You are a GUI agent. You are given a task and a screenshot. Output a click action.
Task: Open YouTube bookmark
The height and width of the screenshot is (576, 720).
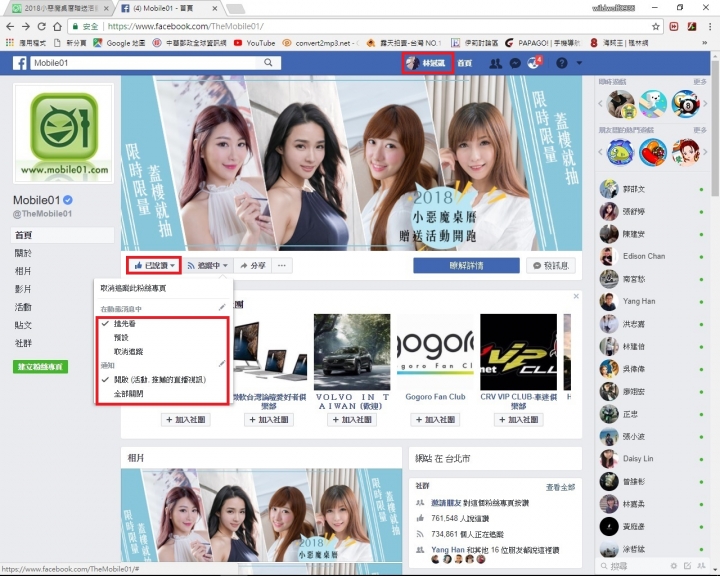point(254,43)
